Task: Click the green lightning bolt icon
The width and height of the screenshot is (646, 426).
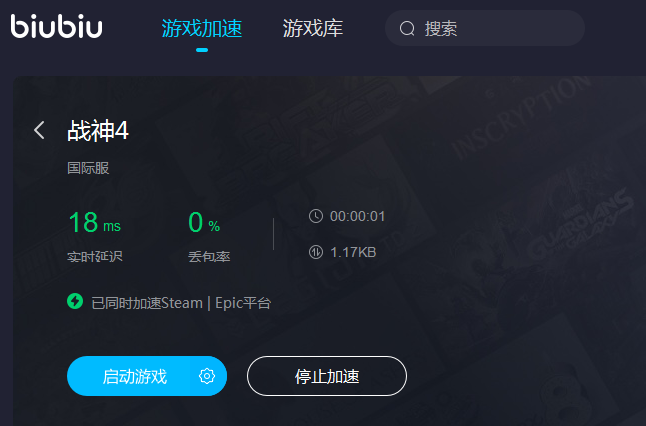Action: click(x=75, y=301)
